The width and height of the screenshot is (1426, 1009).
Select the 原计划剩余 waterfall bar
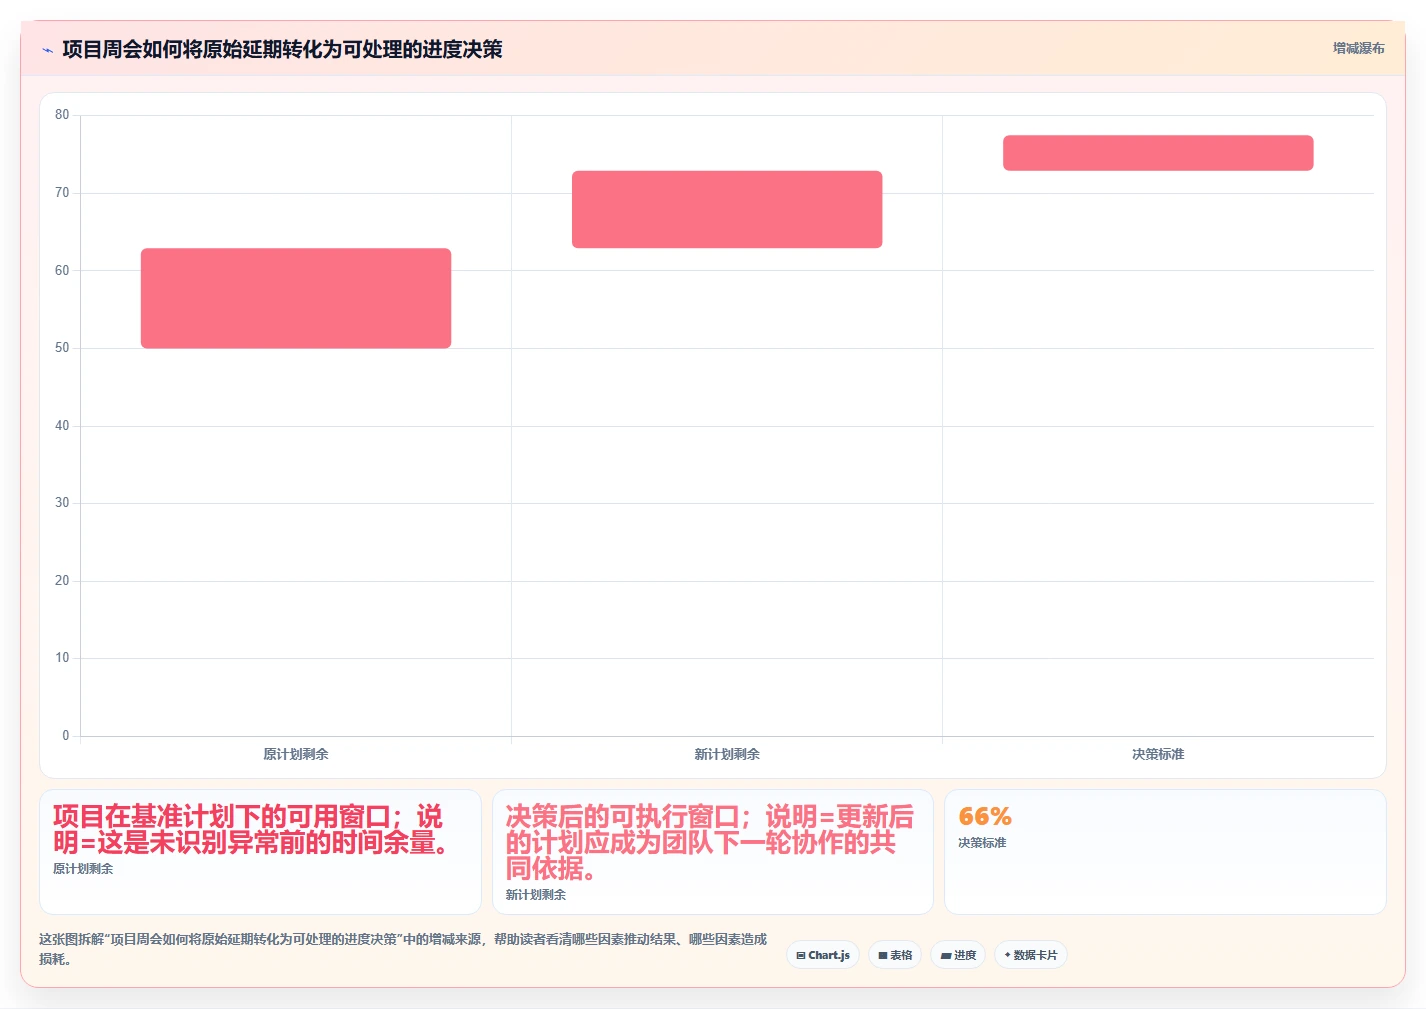click(x=296, y=298)
